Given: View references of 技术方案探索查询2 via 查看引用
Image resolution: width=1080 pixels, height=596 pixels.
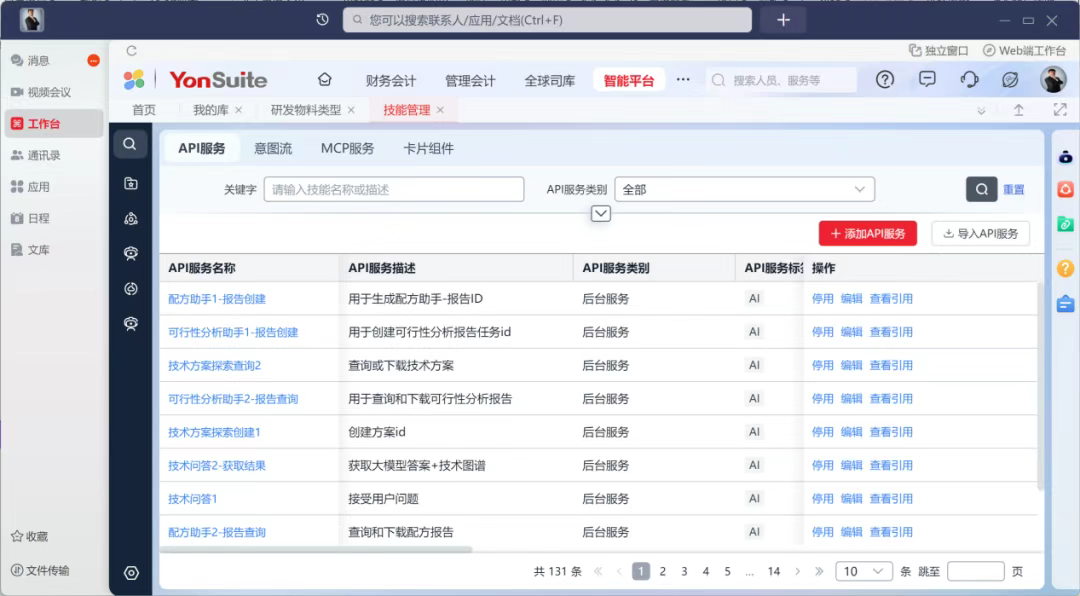Looking at the screenshot, I should (x=891, y=365).
